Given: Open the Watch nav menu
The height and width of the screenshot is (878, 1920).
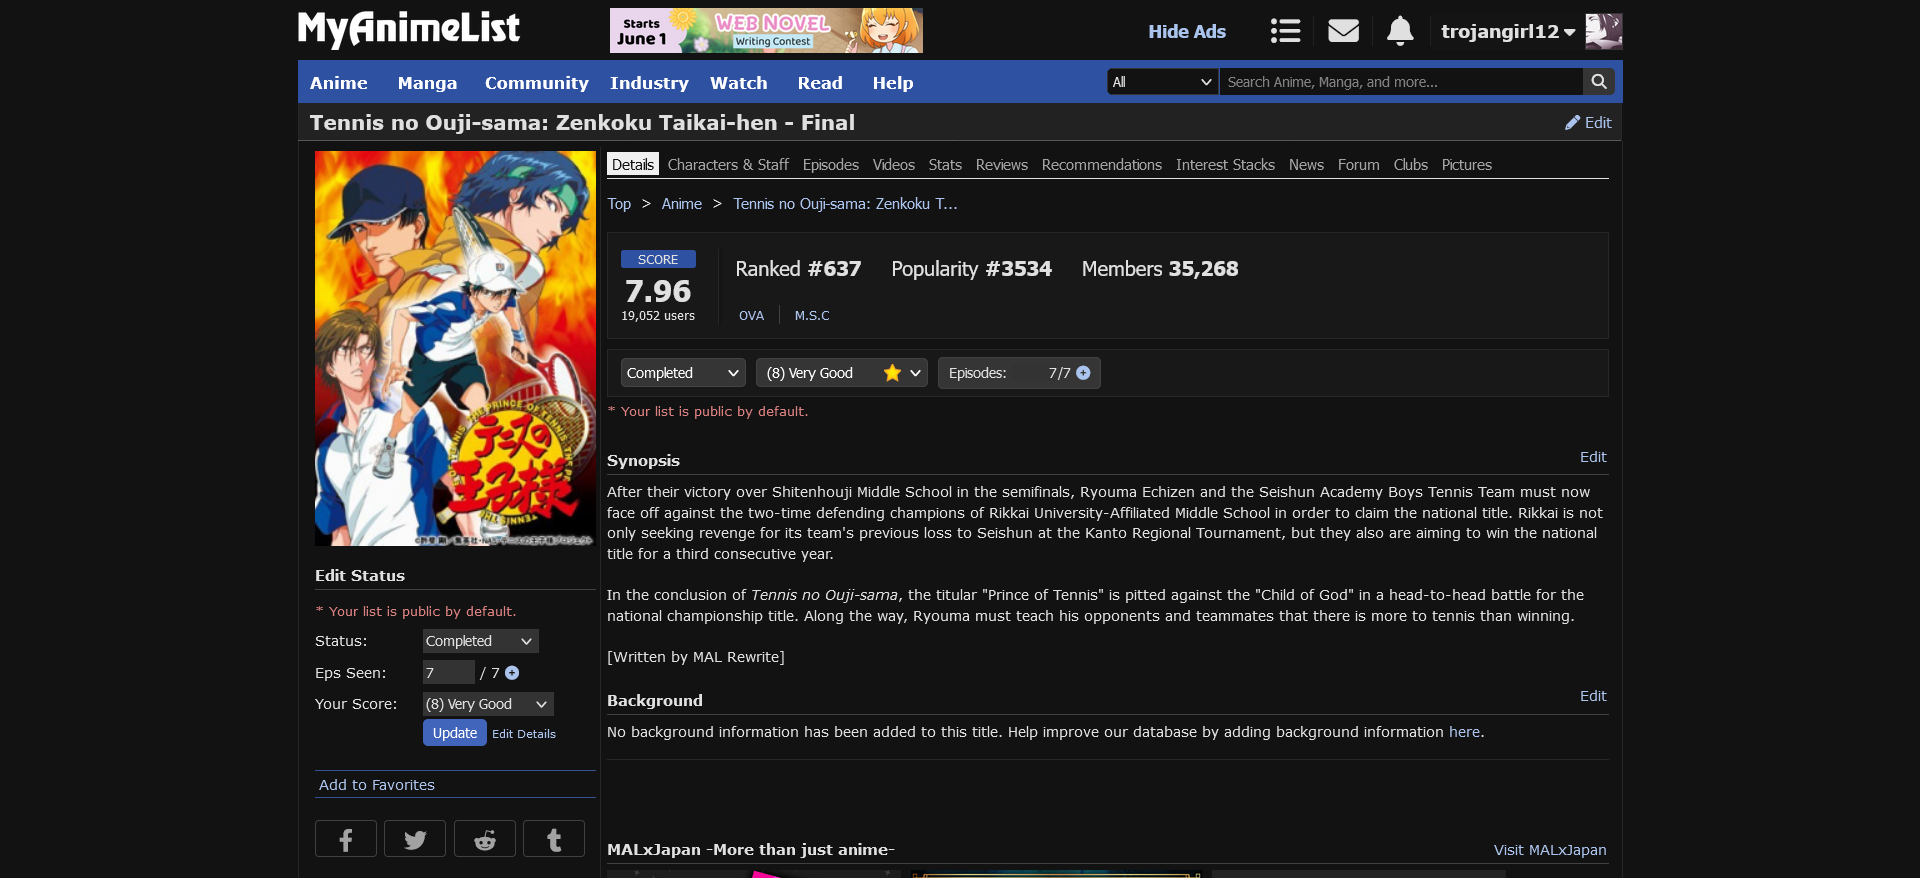Looking at the screenshot, I should tap(739, 83).
